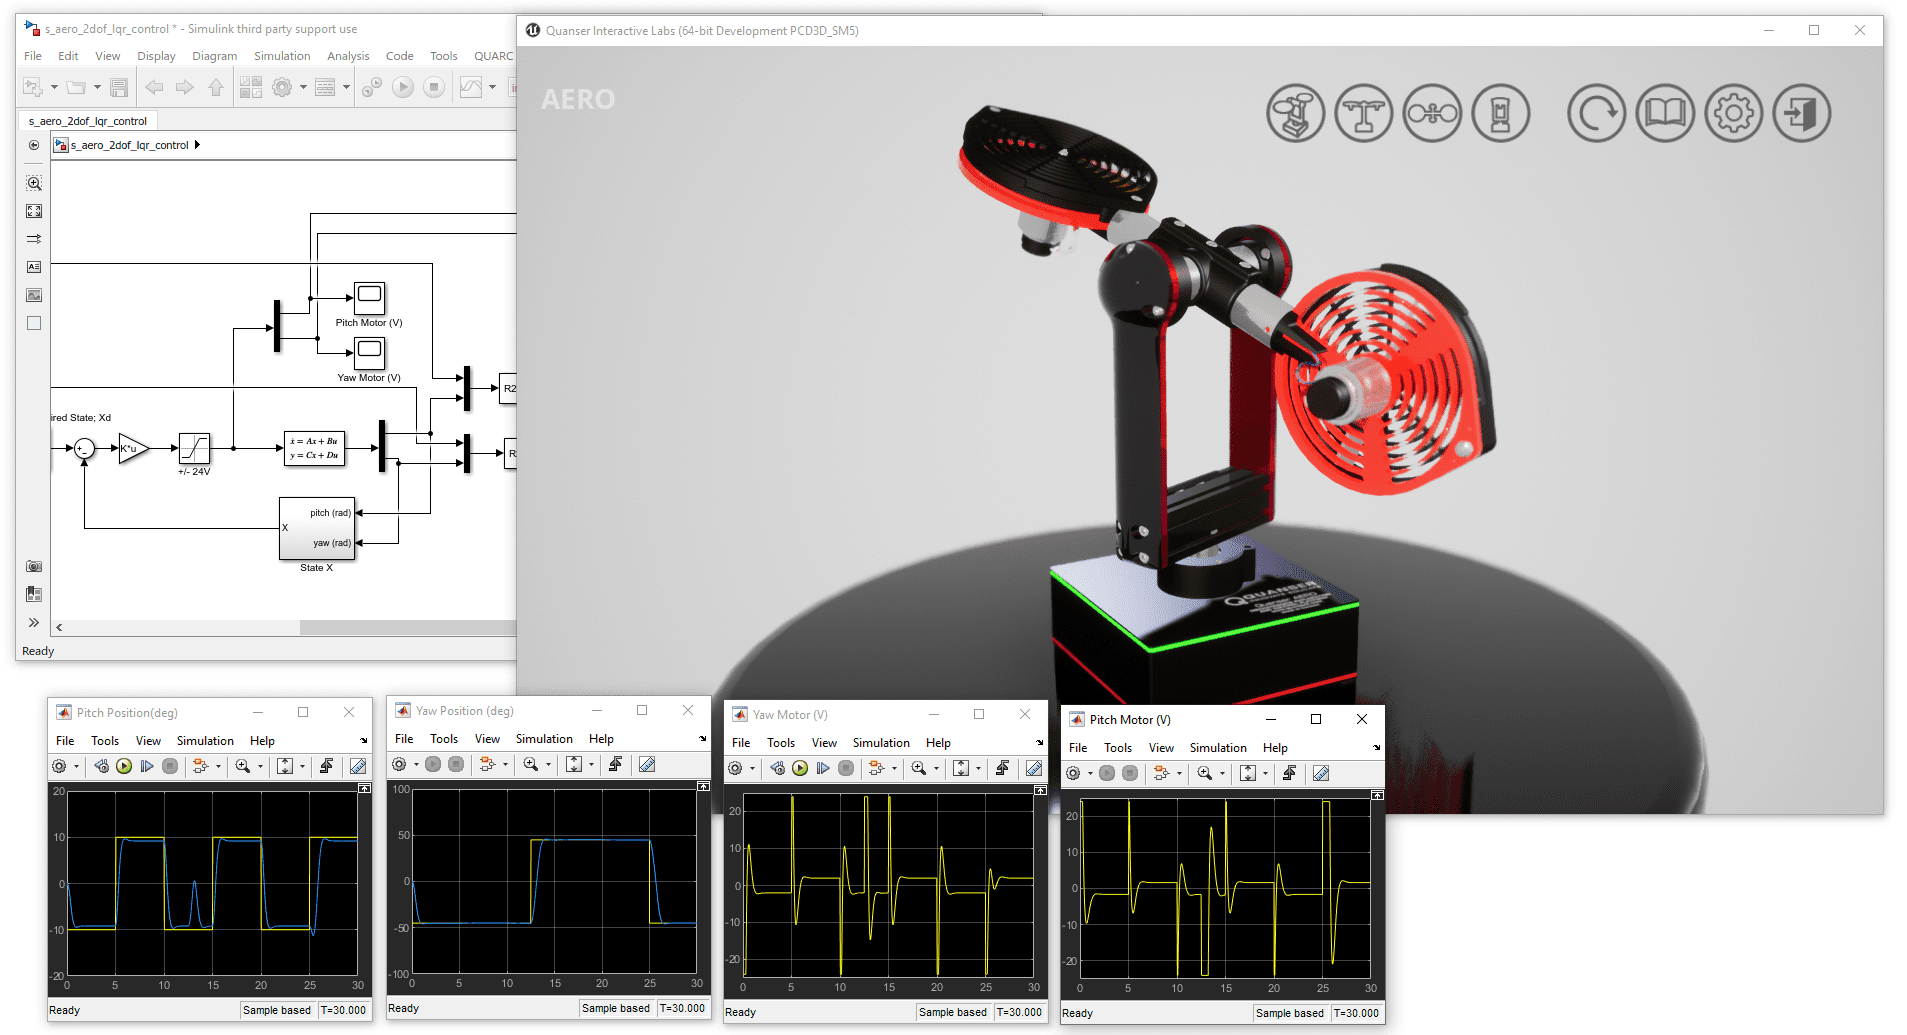
Task: Click the Triggers icon in Yaw Motor scope
Action: pyautogui.click(x=1002, y=768)
